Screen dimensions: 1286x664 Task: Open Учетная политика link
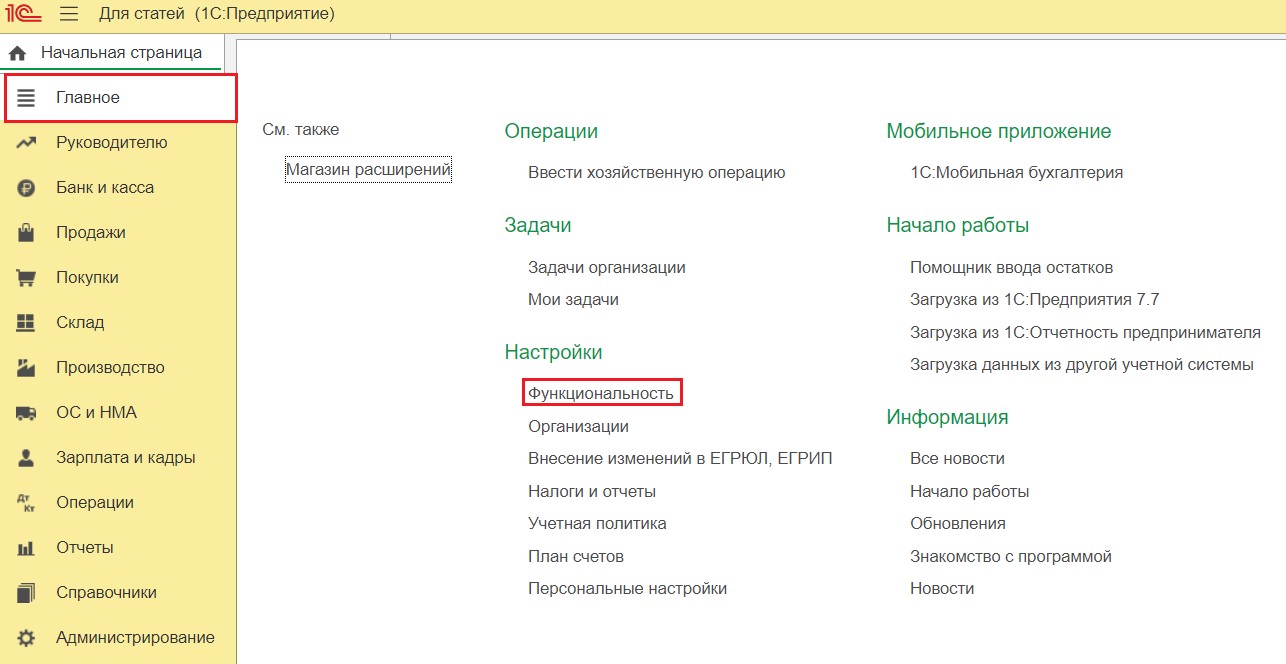pos(597,524)
